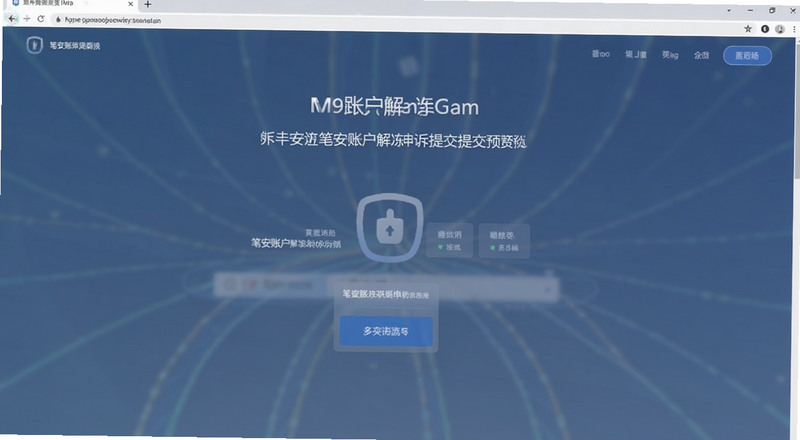Click the '笔安账户解冻' label left of the shield
Viewport: 800px width, 440px height.
coord(296,243)
